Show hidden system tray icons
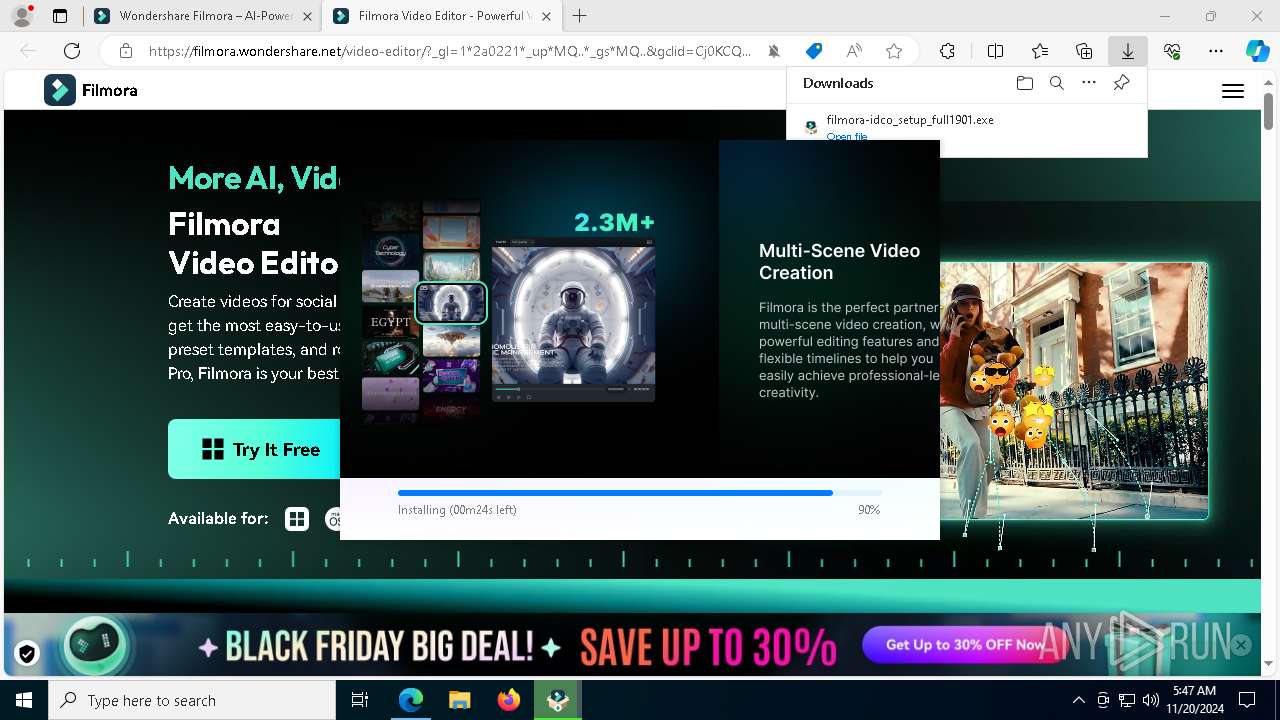 pyautogui.click(x=1078, y=700)
